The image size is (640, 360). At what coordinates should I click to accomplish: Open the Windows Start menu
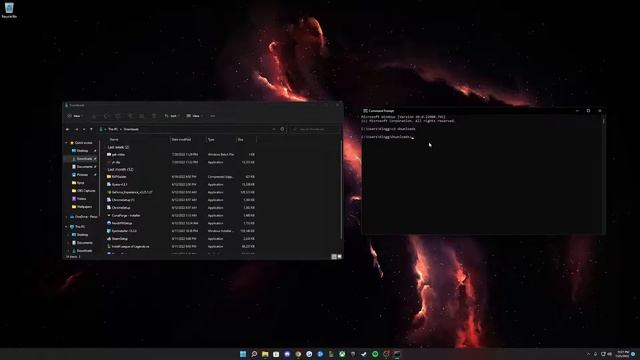pos(243,354)
